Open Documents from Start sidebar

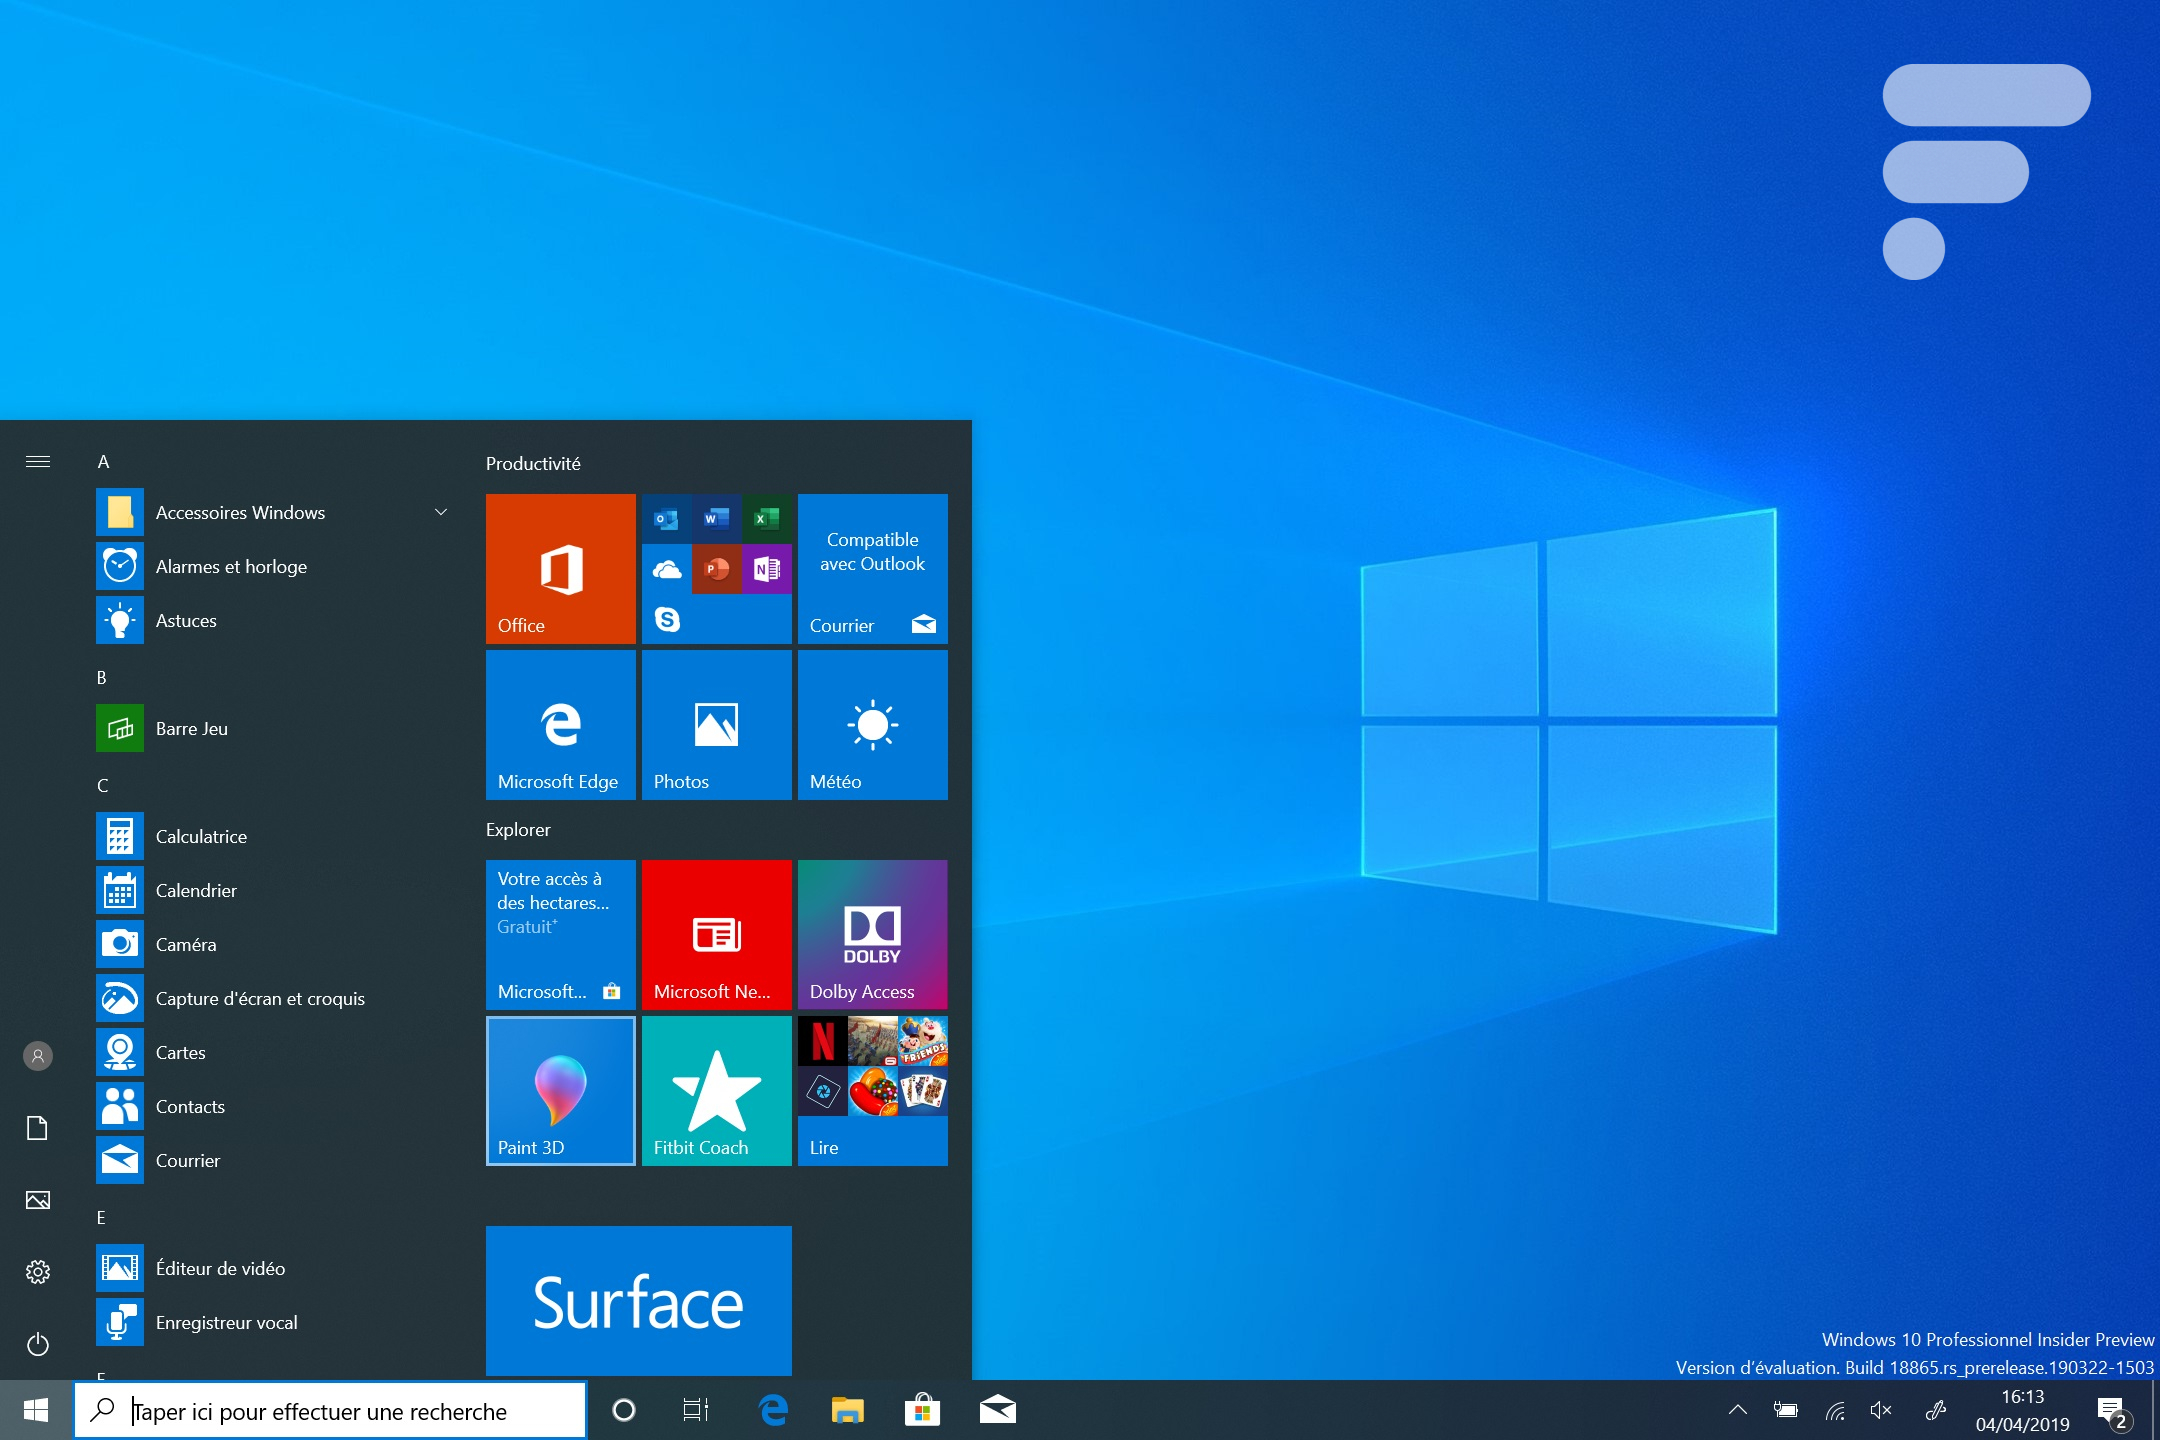38,1128
